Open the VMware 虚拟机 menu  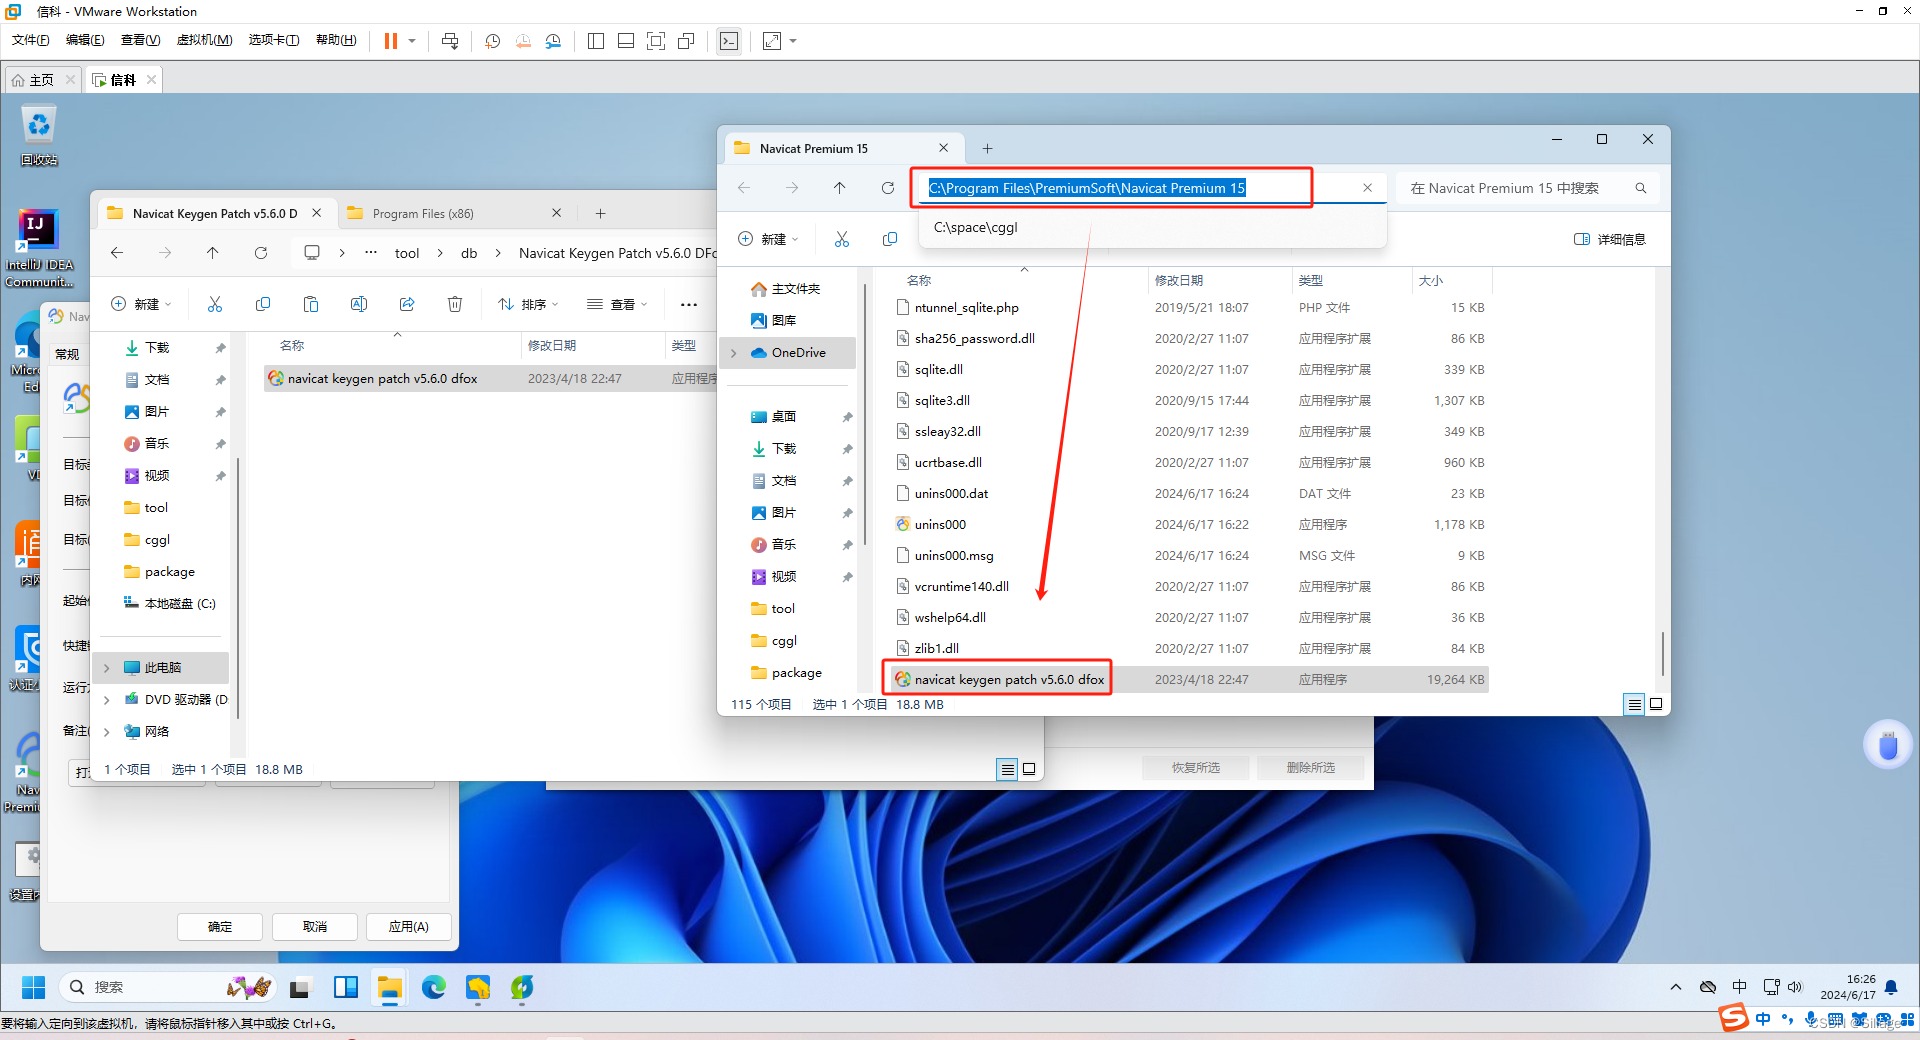pyautogui.click(x=204, y=40)
